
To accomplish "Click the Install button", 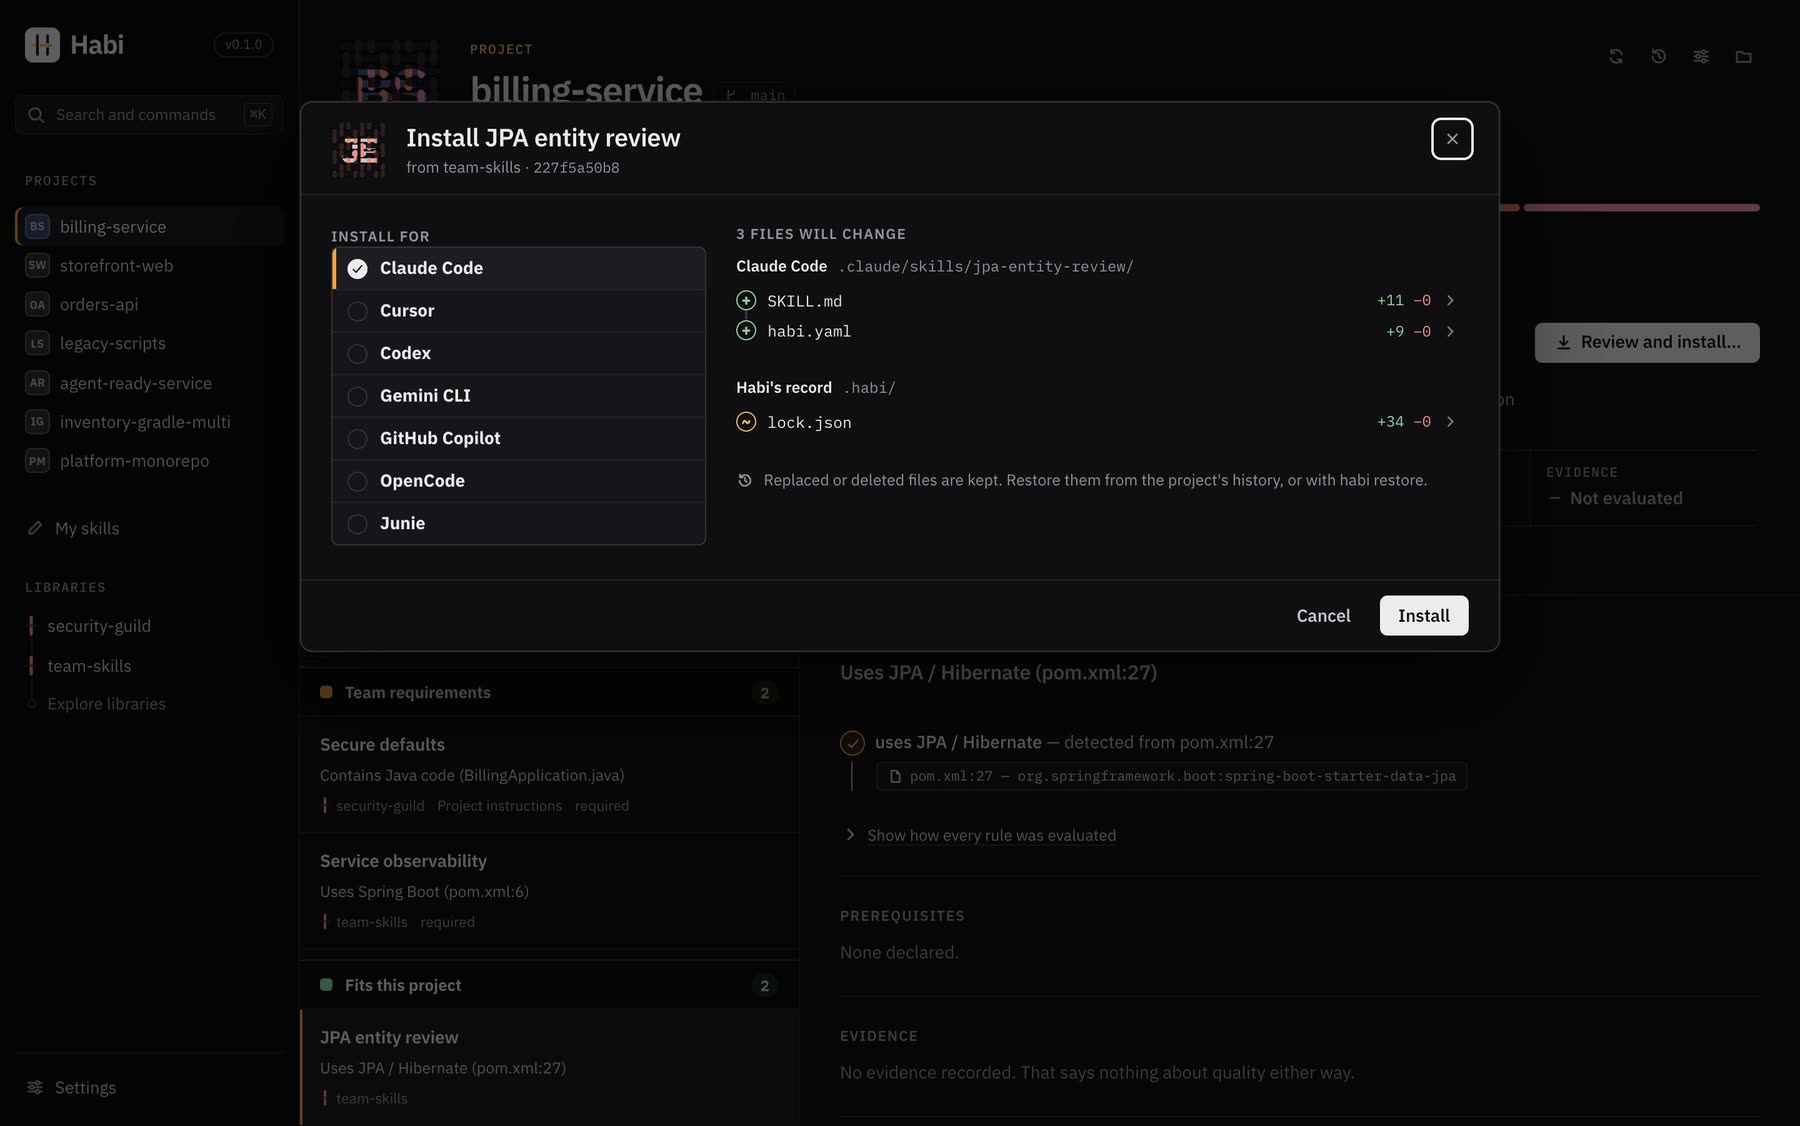I will [x=1424, y=616].
